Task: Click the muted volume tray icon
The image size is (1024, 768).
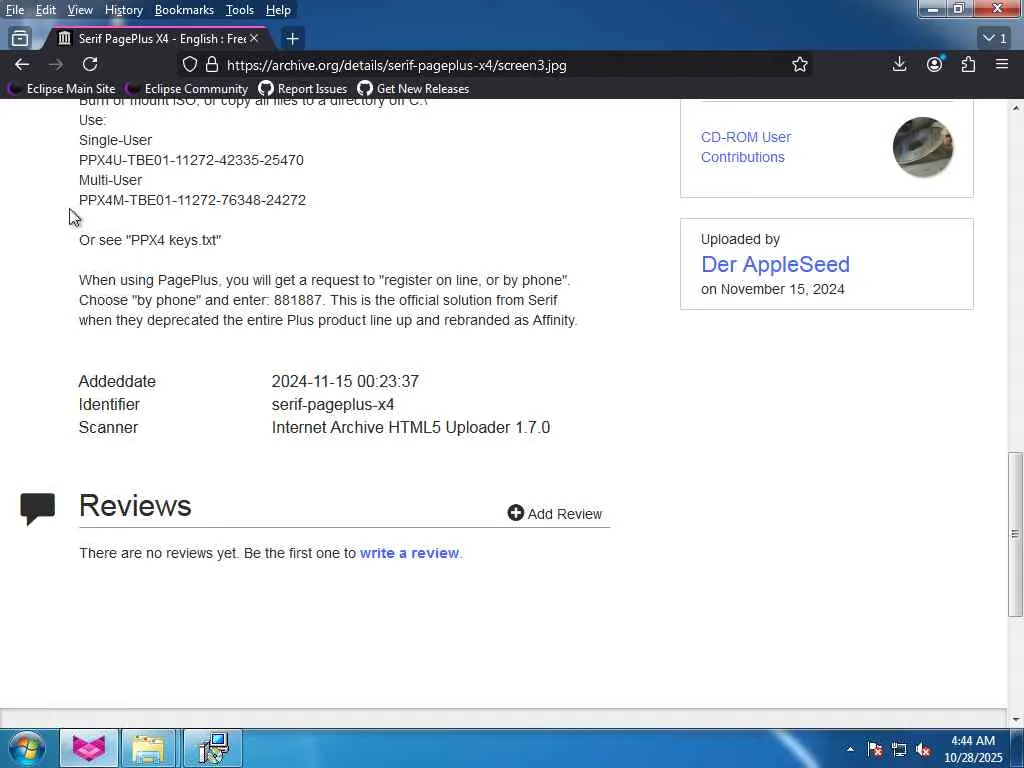Action: pos(923,749)
